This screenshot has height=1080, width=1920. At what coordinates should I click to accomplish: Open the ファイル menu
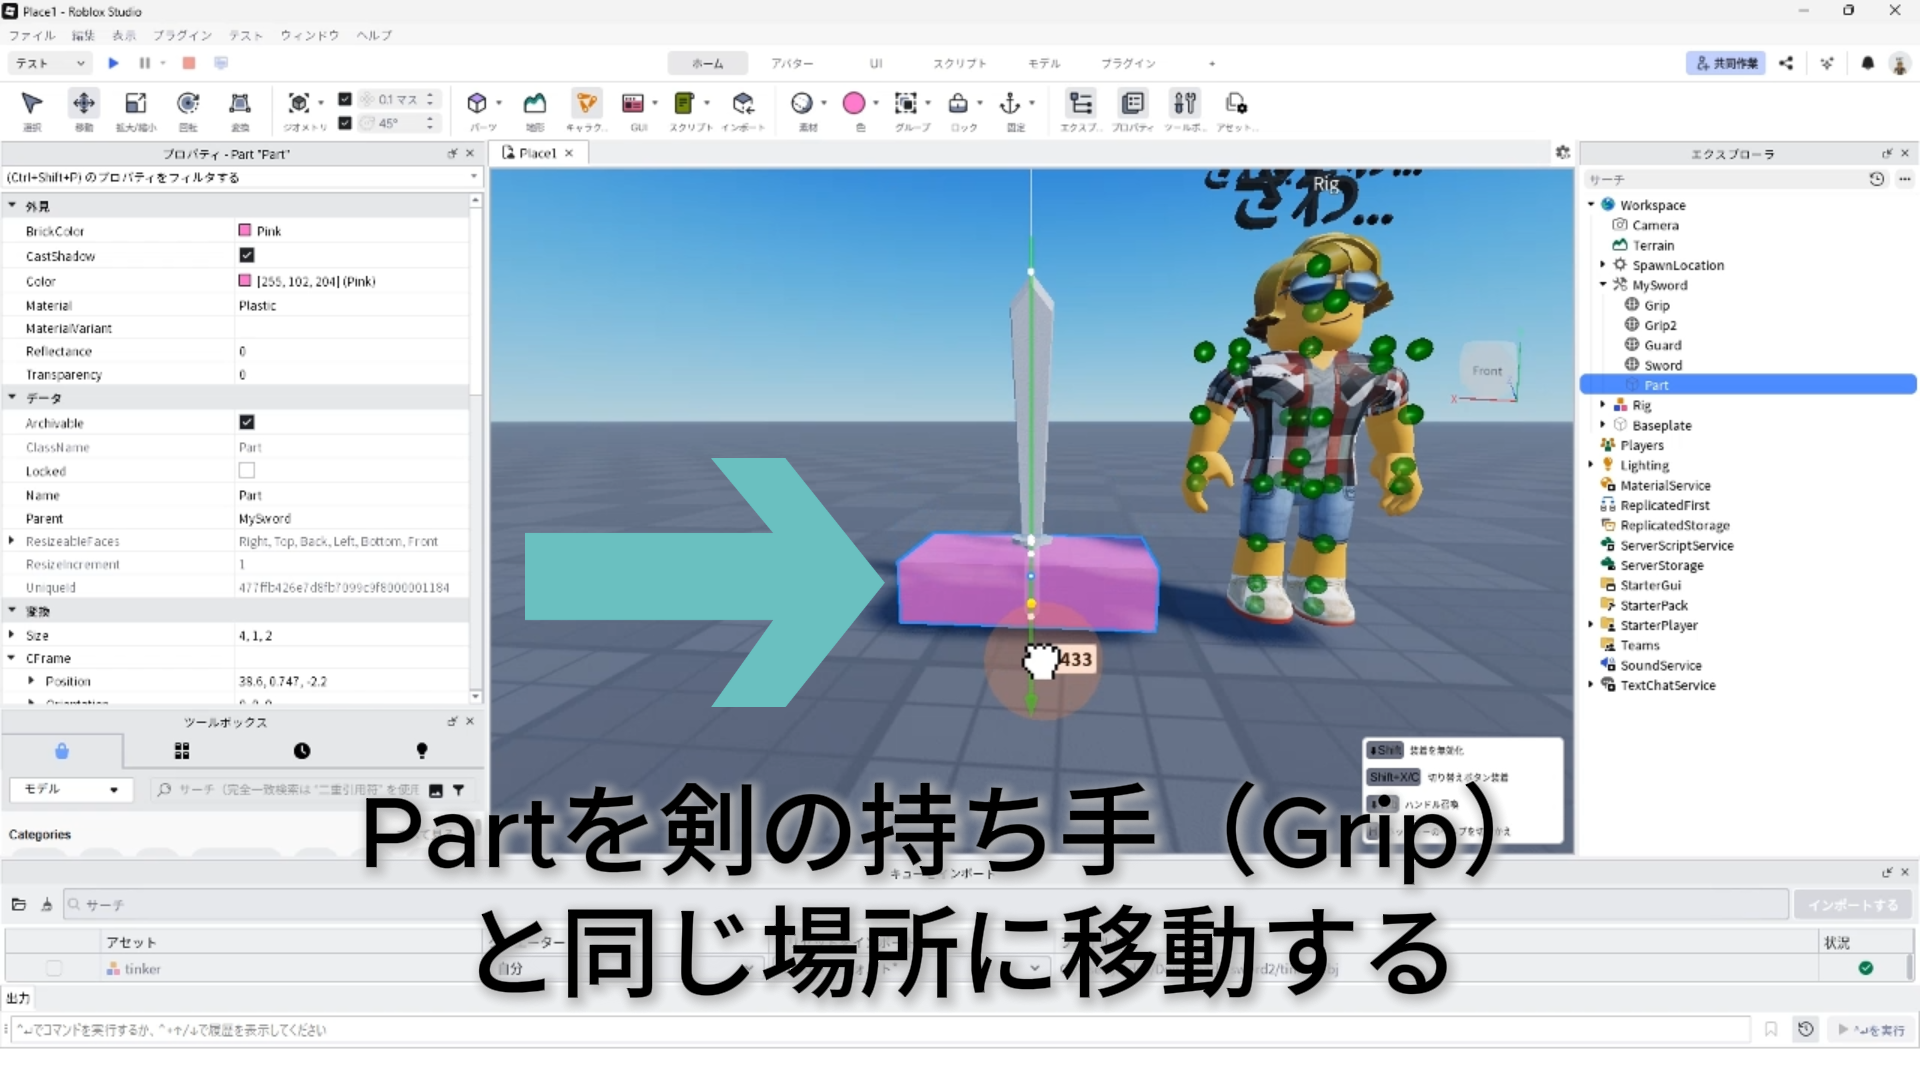(x=32, y=35)
